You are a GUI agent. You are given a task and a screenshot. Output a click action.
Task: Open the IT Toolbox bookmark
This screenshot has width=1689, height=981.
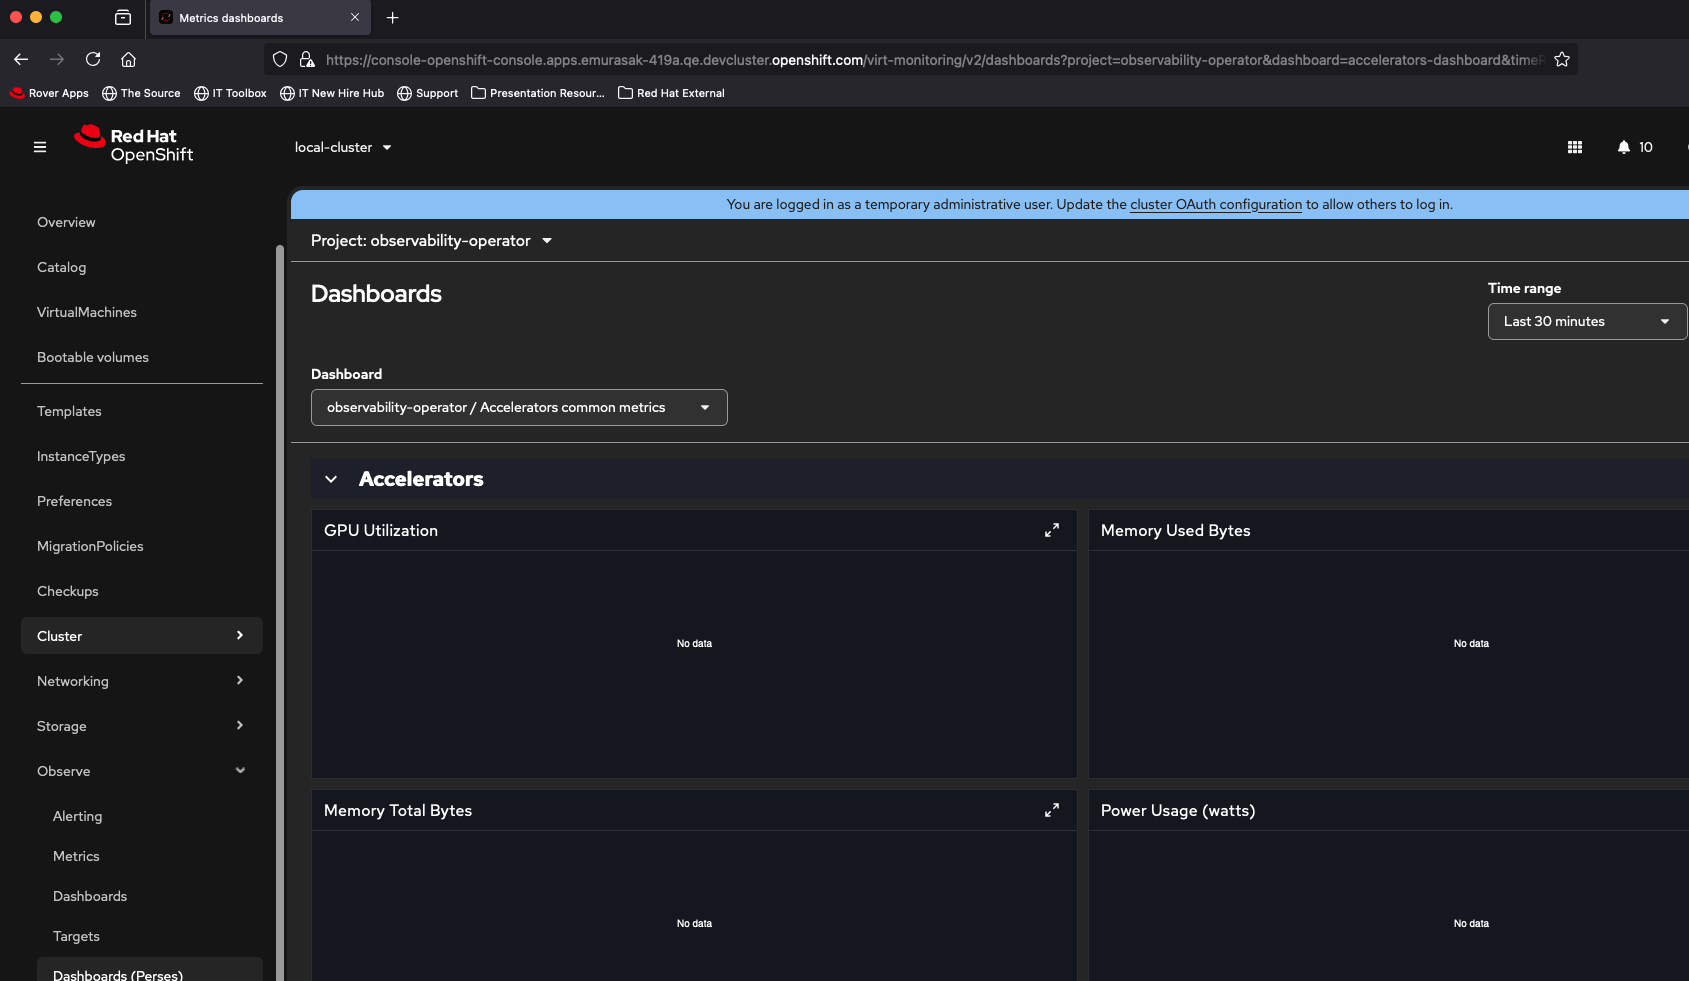tap(230, 93)
